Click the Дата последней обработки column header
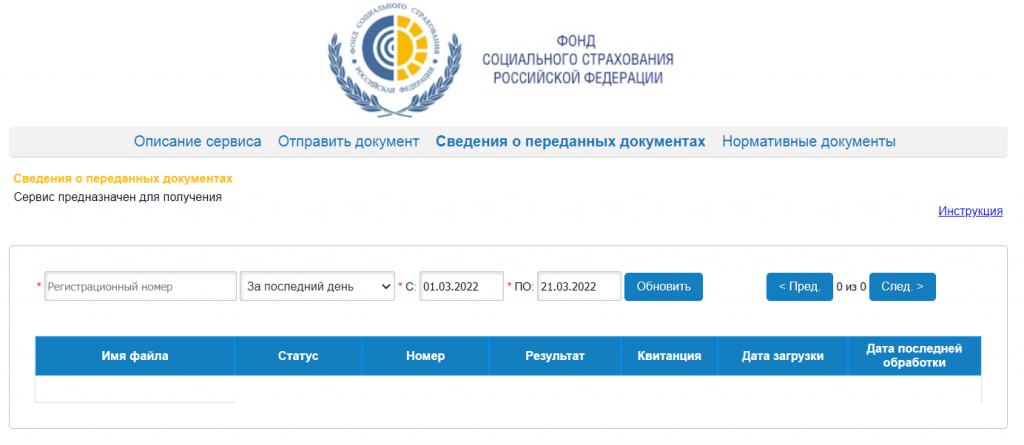 914,356
